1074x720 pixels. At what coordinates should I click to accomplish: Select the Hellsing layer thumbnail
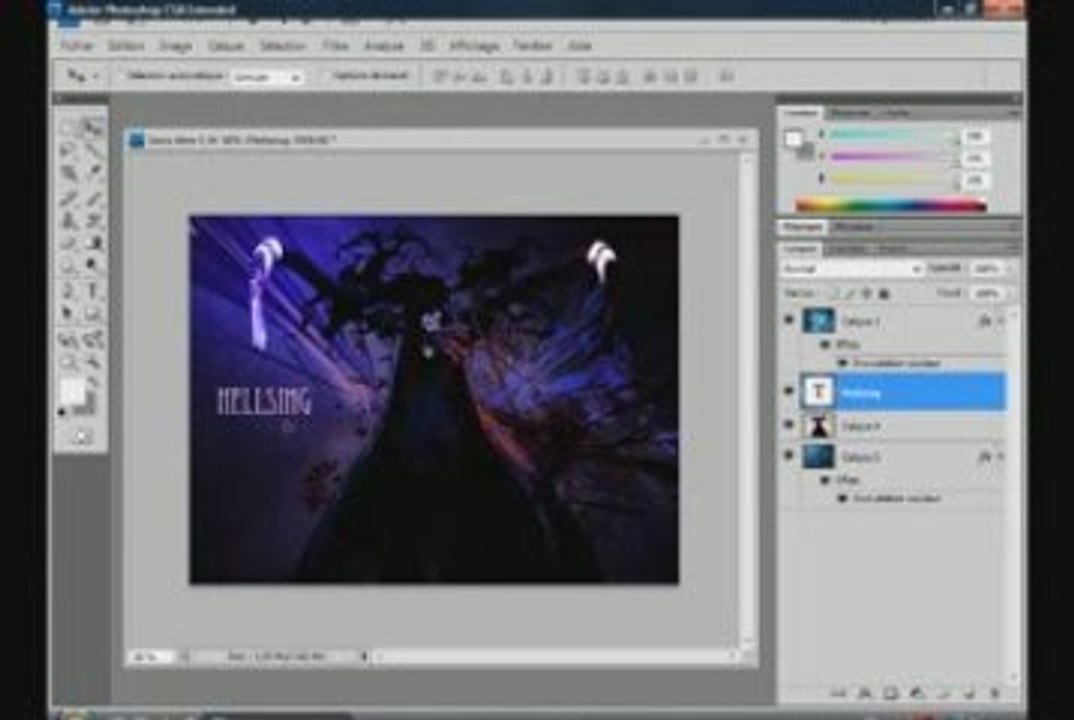818,392
